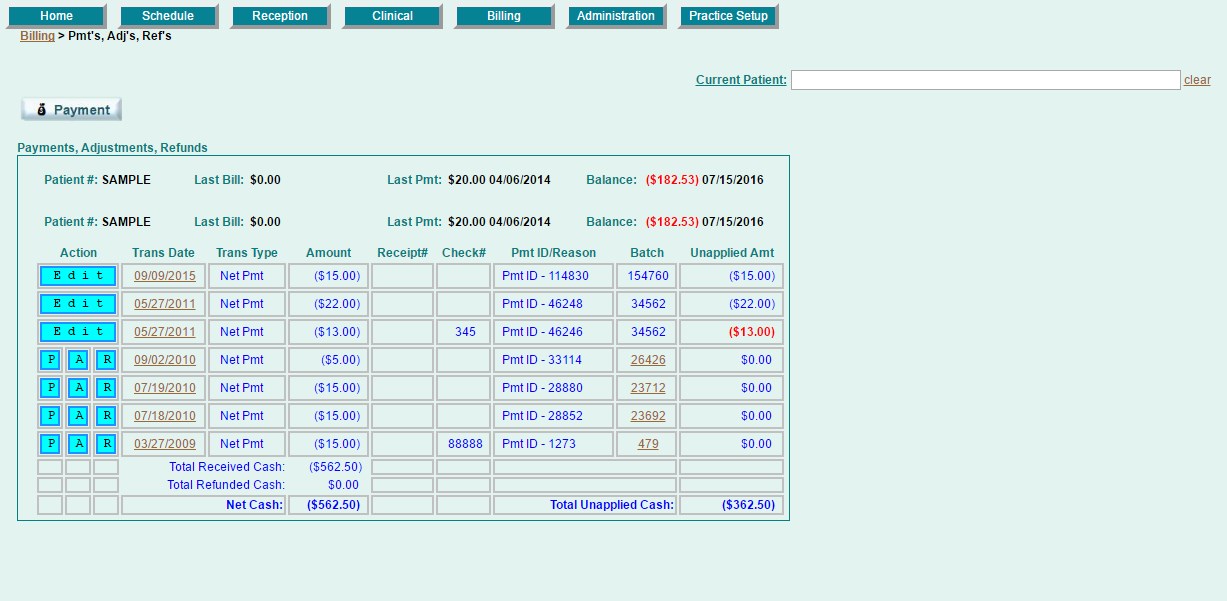Click the Current Patient text field
Viewport: 1227px width, 601px height.
(x=985, y=80)
